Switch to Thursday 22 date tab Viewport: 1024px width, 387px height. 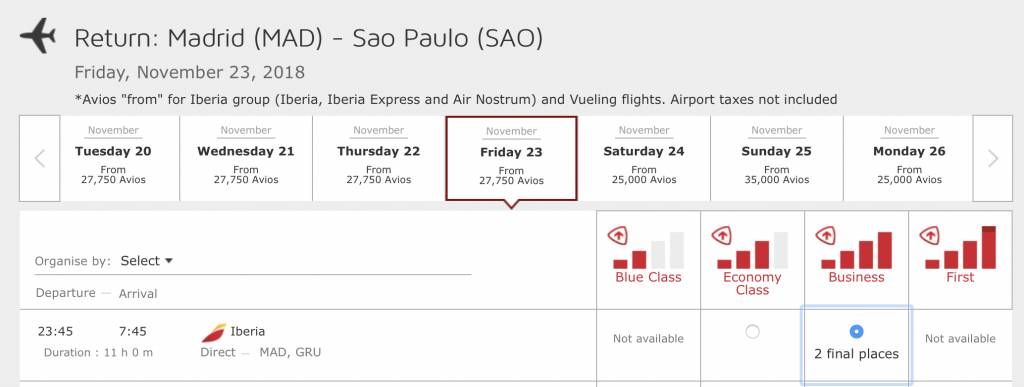(379, 159)
